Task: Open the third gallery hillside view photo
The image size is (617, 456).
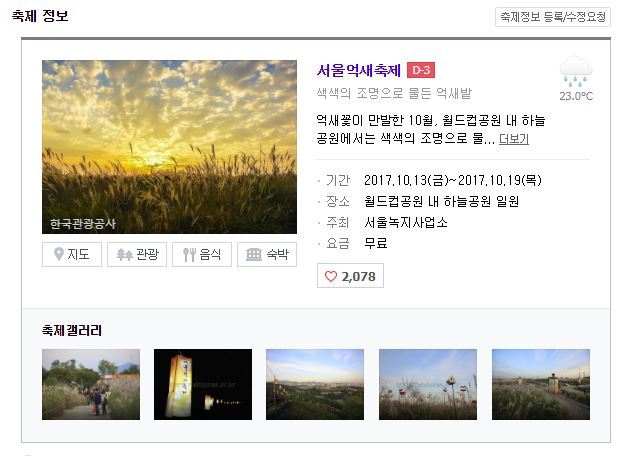Action: [315, 384]
